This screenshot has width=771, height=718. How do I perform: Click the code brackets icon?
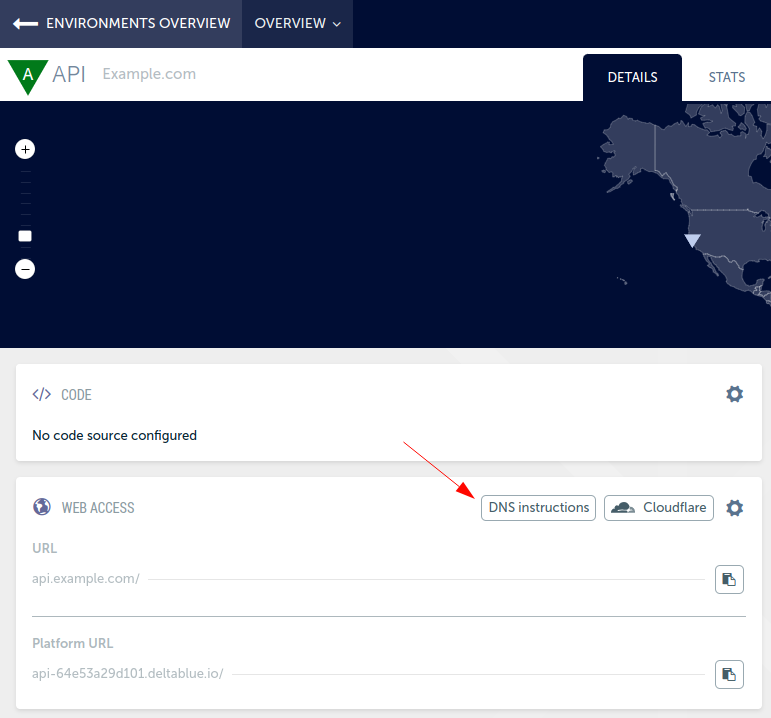(x=41, y=394)
